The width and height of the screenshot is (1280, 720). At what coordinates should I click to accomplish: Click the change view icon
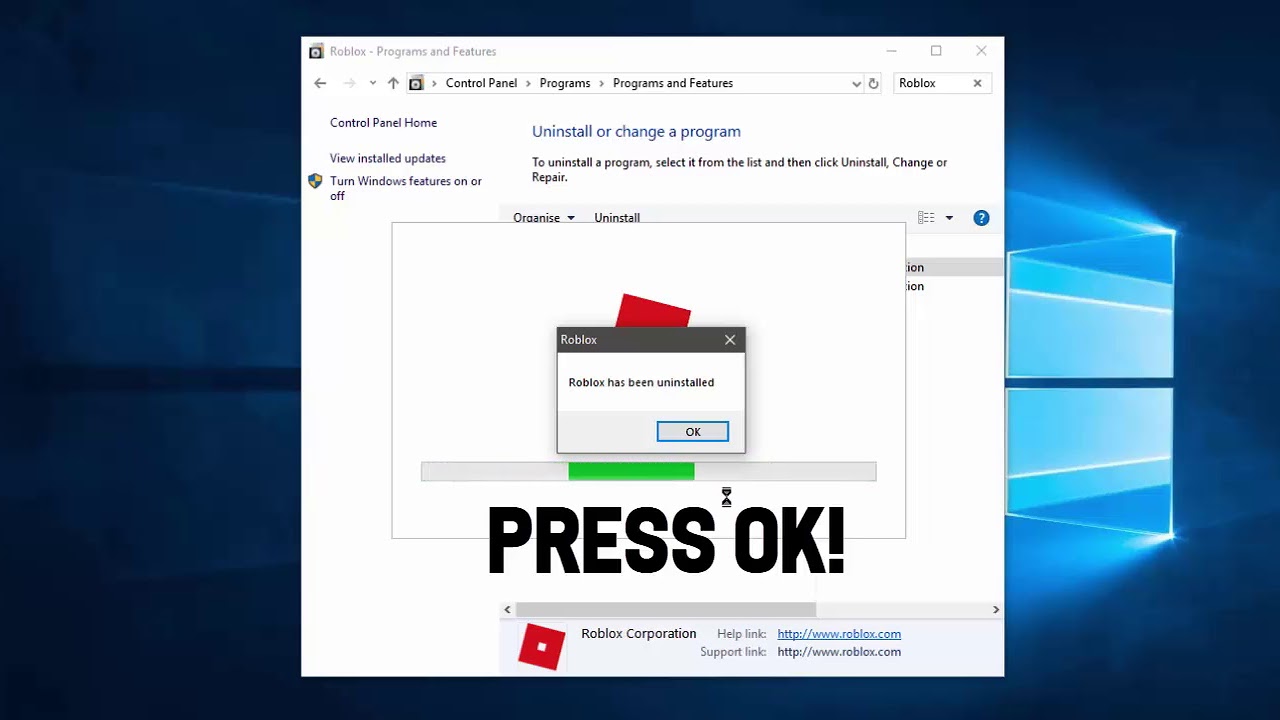click(926, 218)
